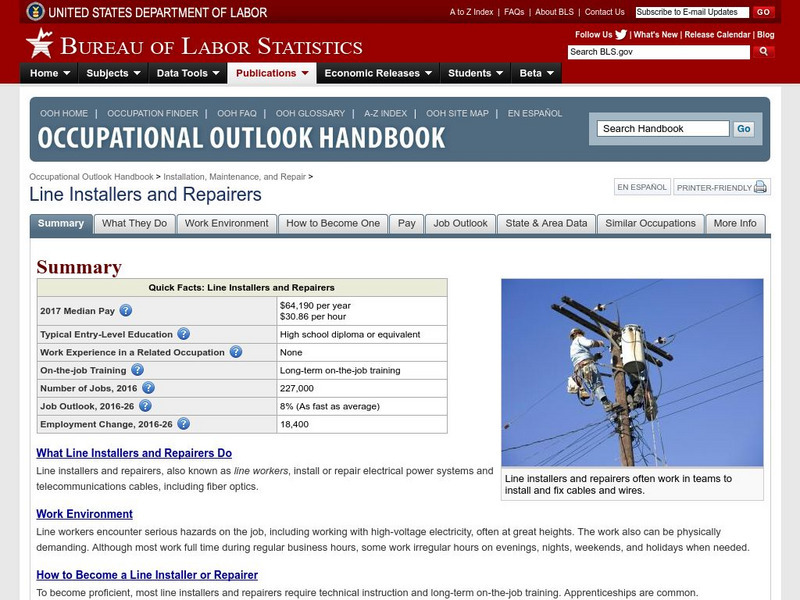Open the About BLS link
Screen dimensions: 800x600
click(554, 12)
